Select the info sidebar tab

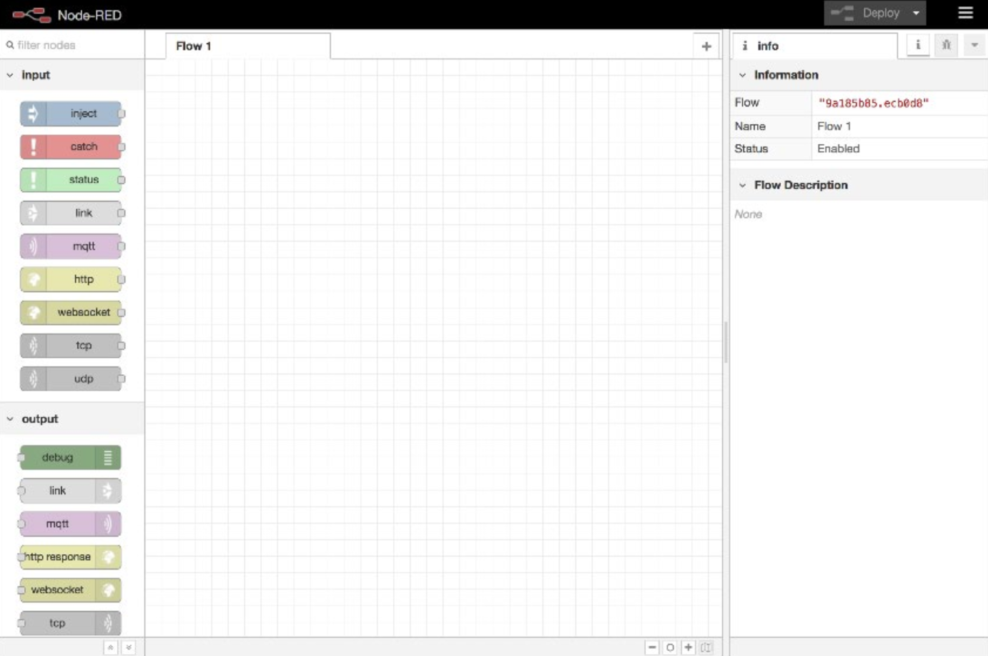click(814, 46)
